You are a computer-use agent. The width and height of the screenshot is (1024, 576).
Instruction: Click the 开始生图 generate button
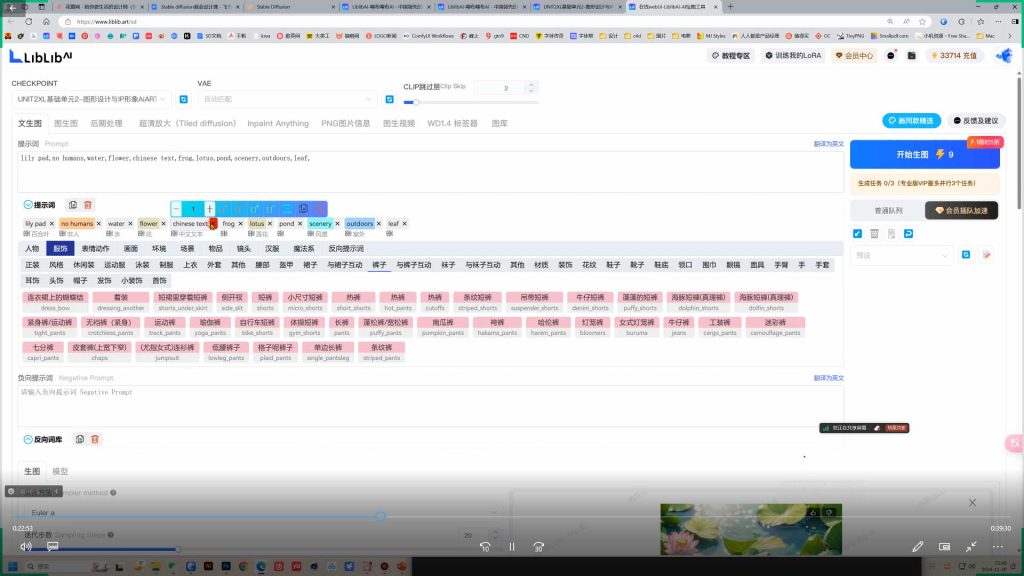(925, 154)
